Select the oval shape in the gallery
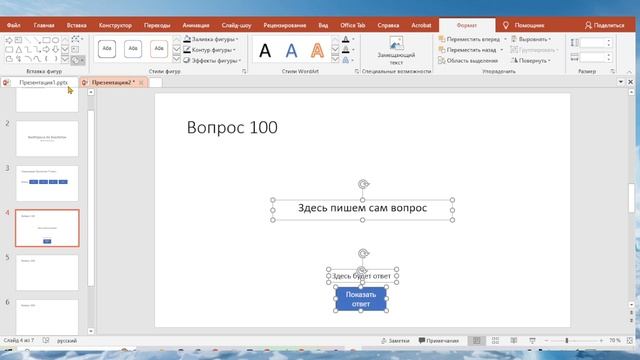This screenshot has height=360, width=640. click(56, 40)
